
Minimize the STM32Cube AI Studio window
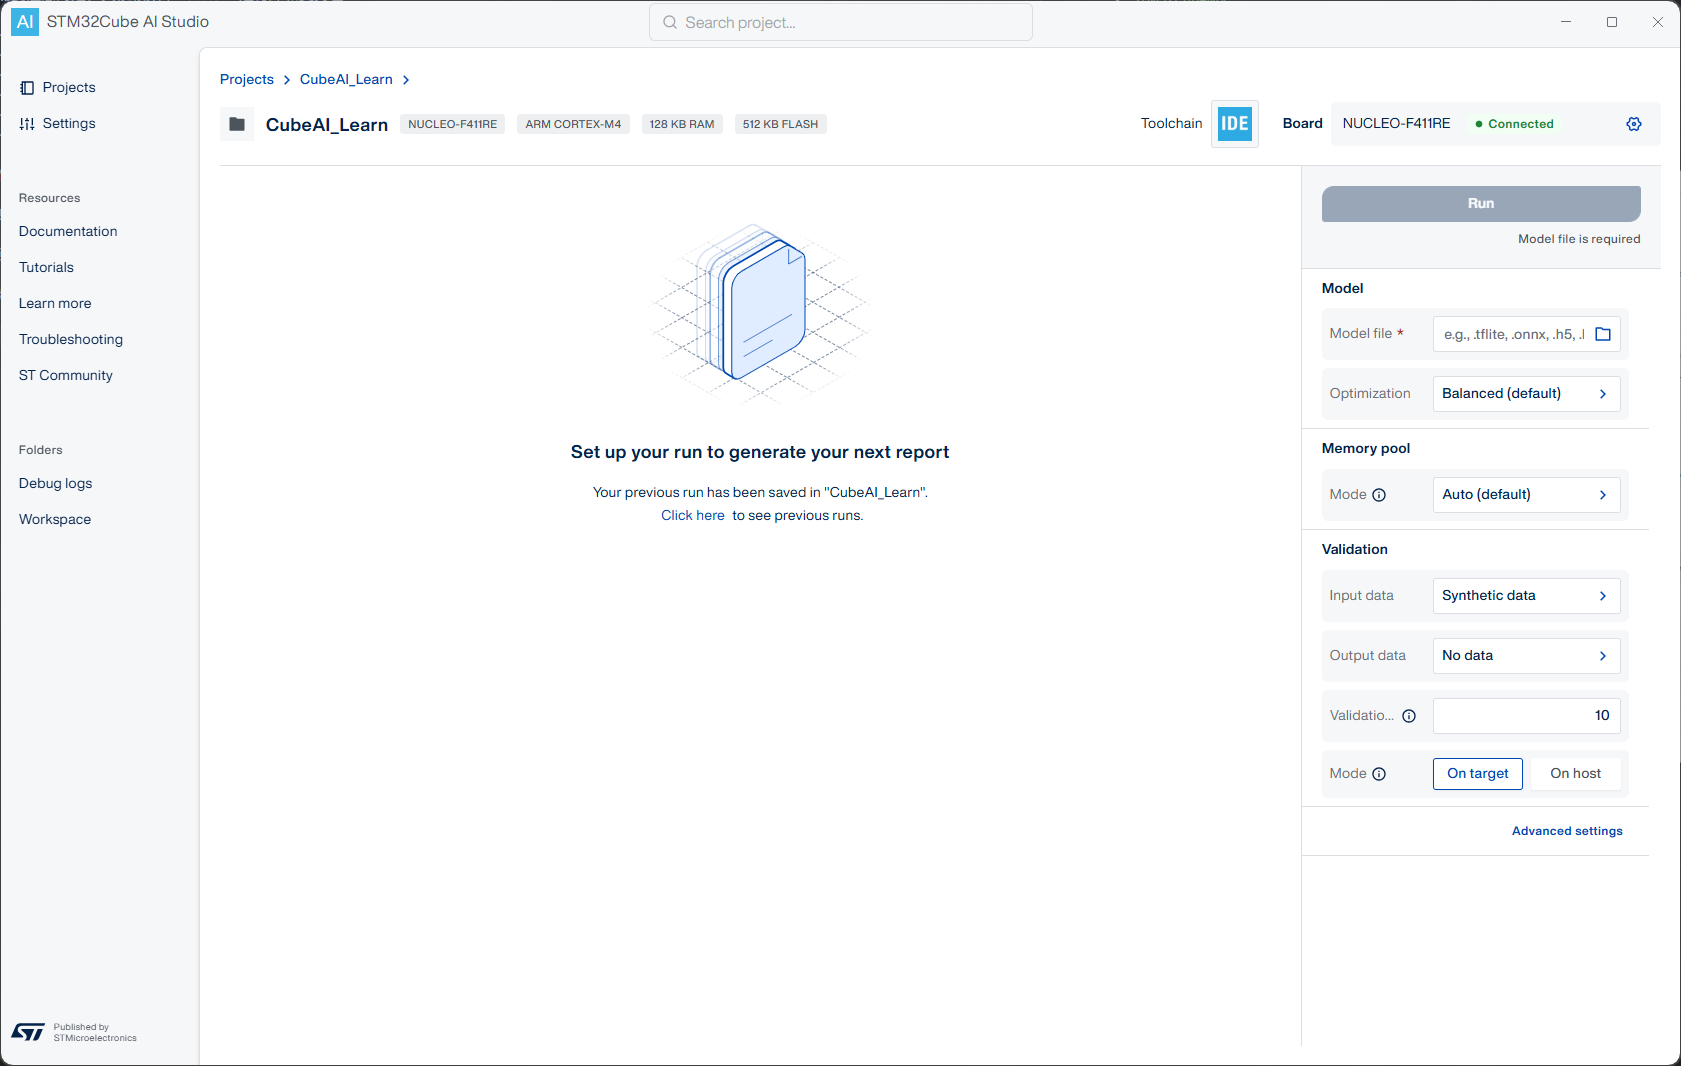point(1566,22)
